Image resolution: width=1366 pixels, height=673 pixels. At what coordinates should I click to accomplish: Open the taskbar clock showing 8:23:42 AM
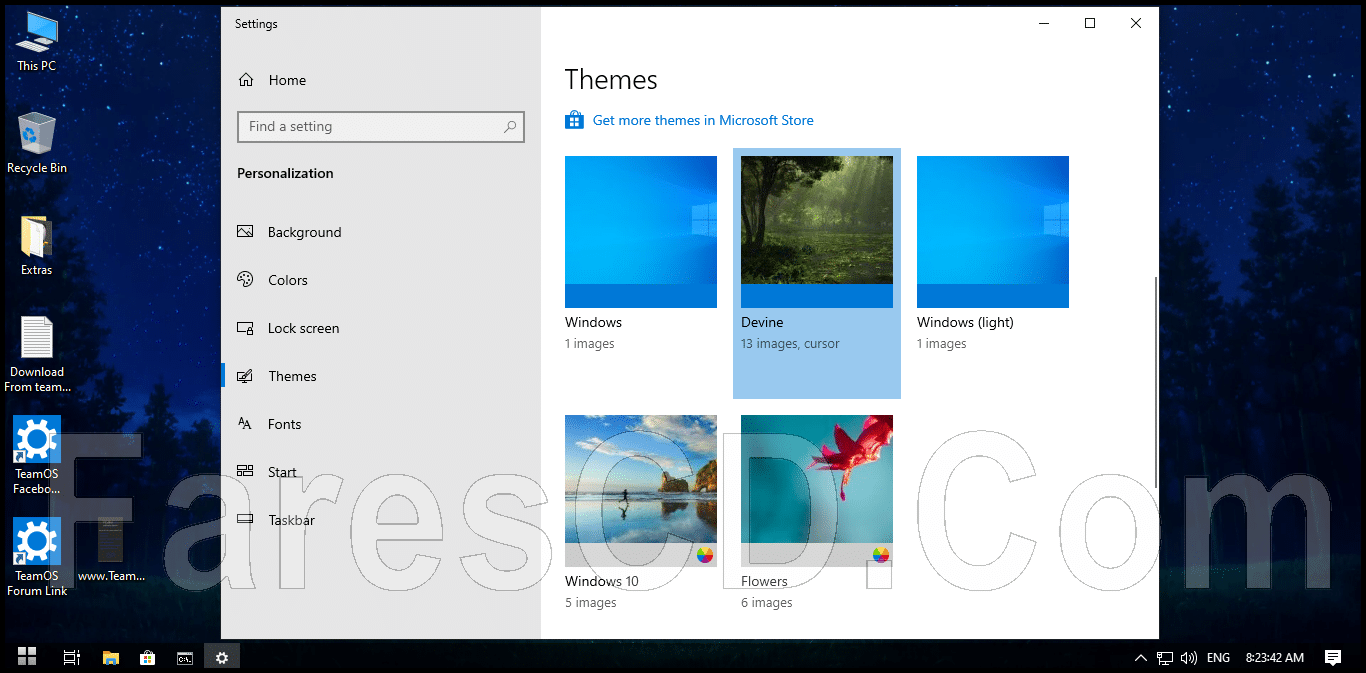point(1275,658)
